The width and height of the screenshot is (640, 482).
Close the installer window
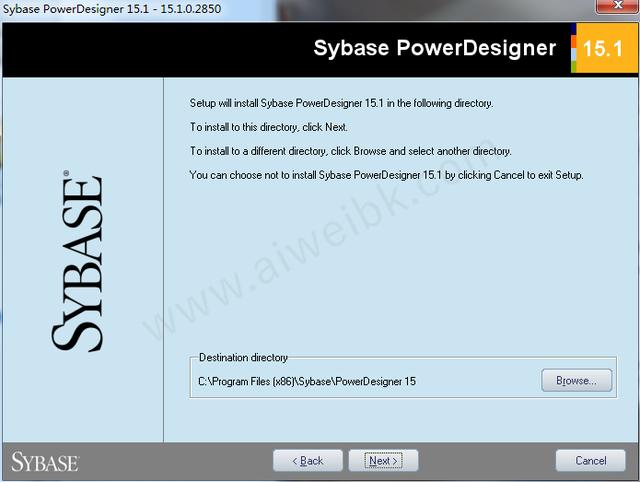[x=618, y=6]
